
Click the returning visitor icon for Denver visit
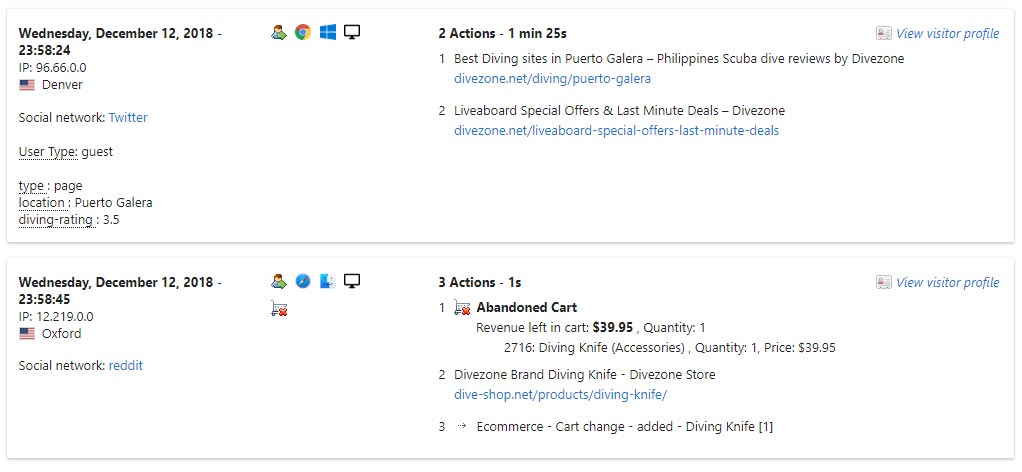pyautogui.click(x=279, y=32)
